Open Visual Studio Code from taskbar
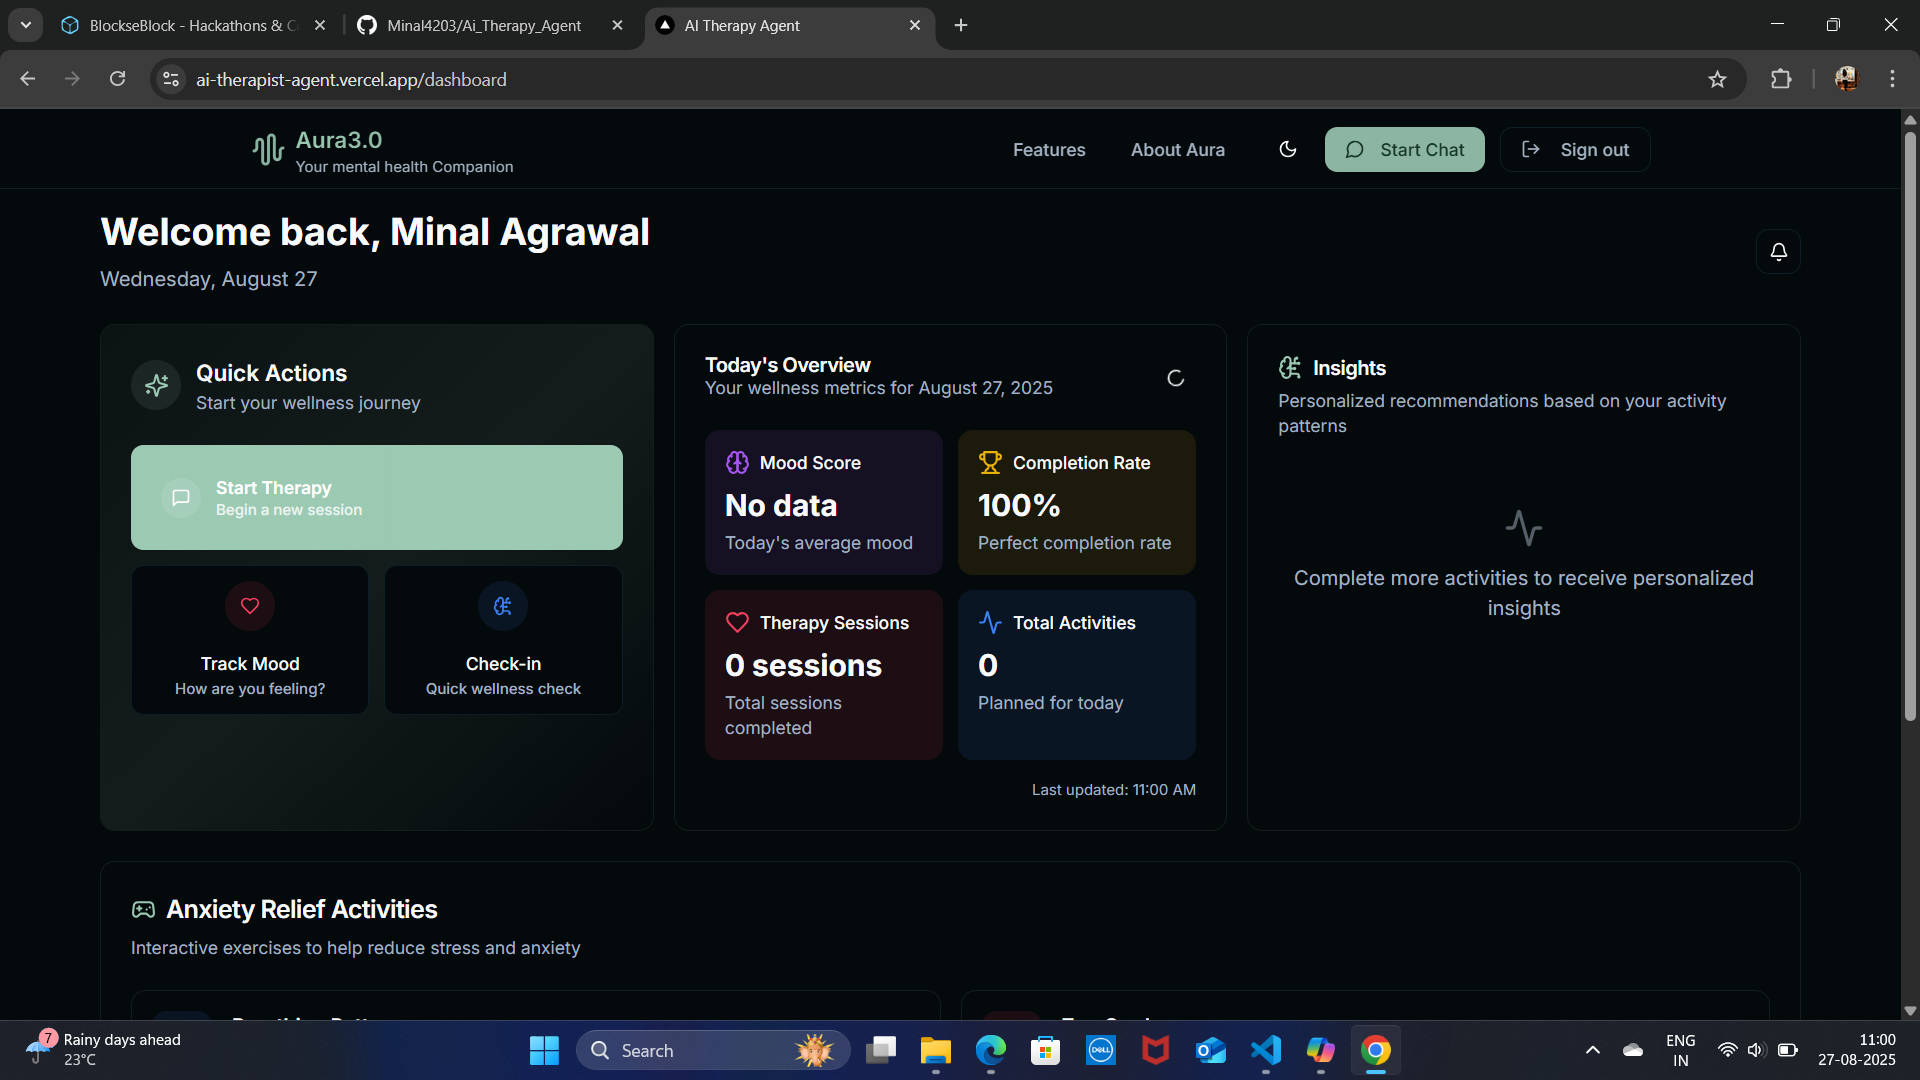The height and width of the screenshot is (1080, 1920). [x=1265, y=1050]
